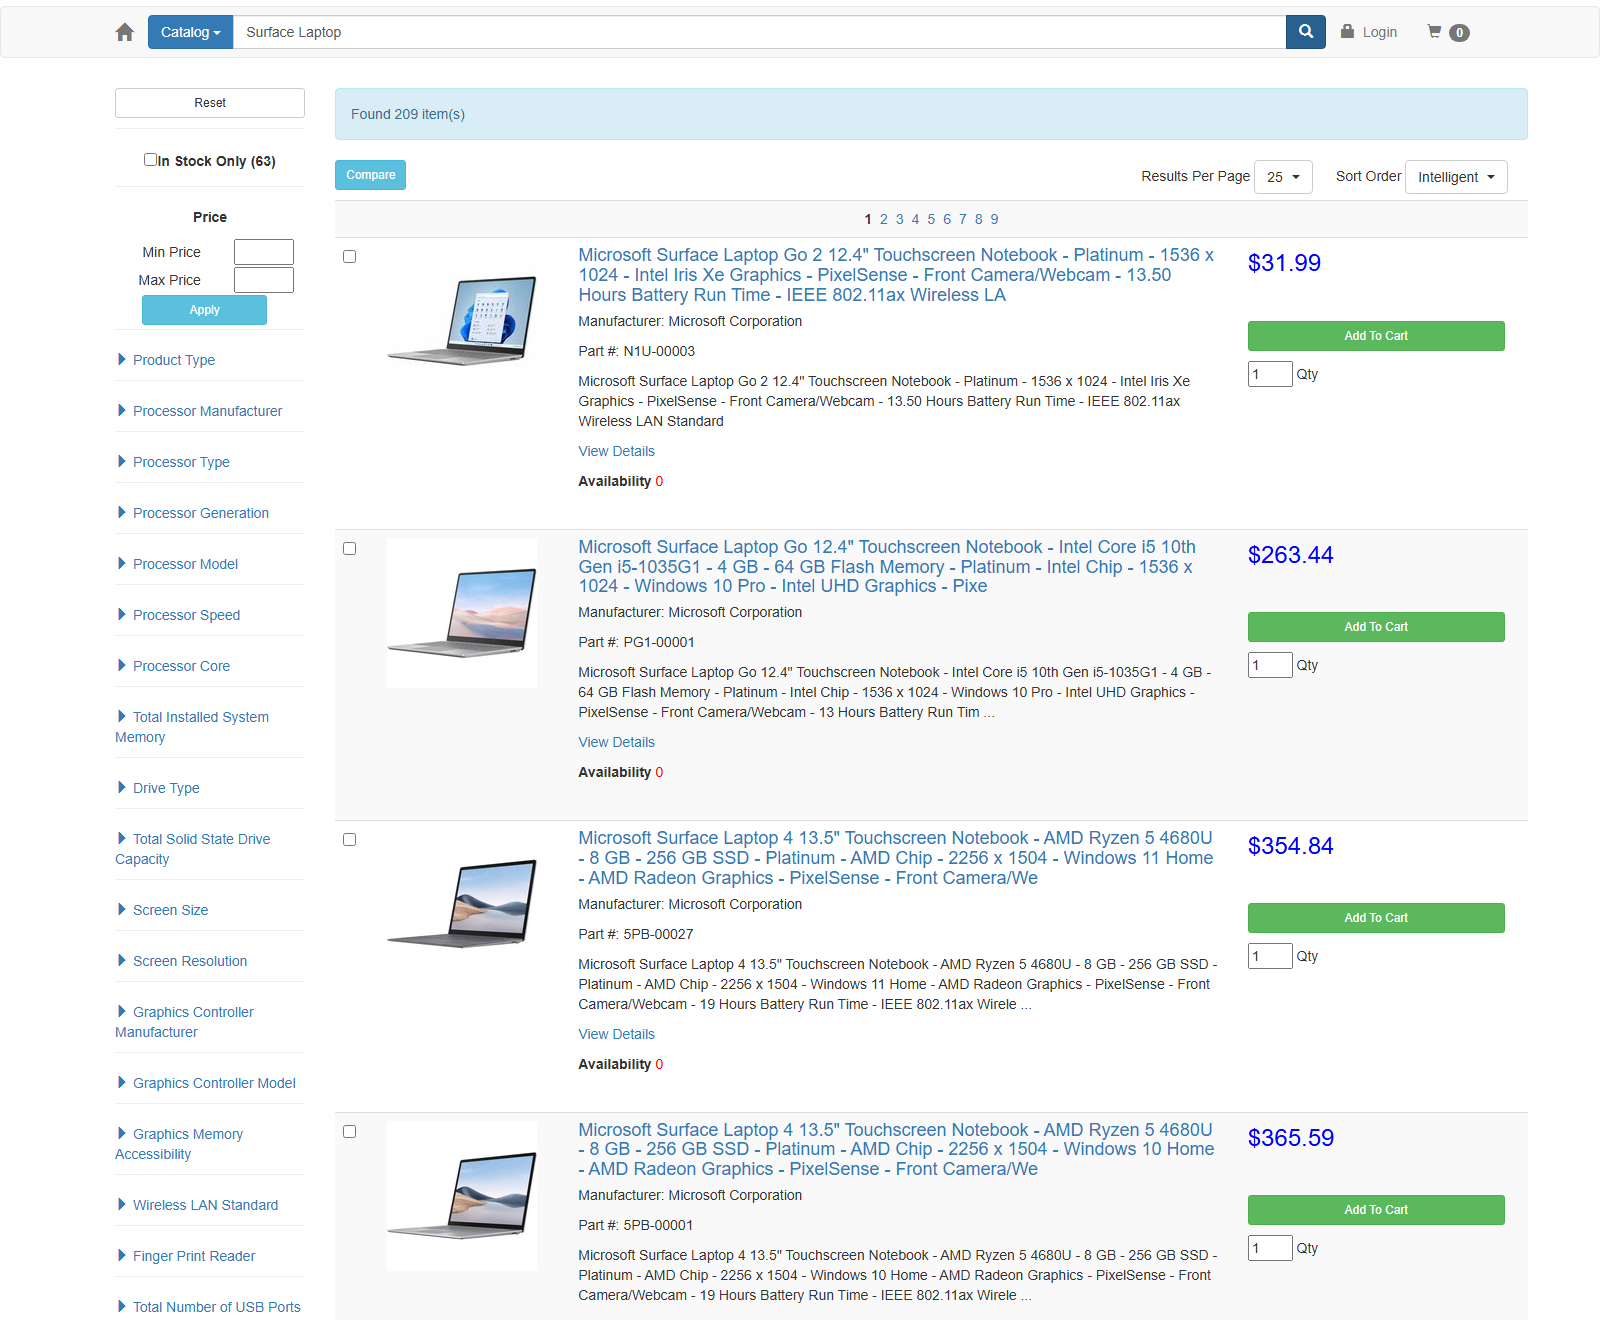
Task: Tick compare checkbox for part PG1-00001
Action: point(350,549)
